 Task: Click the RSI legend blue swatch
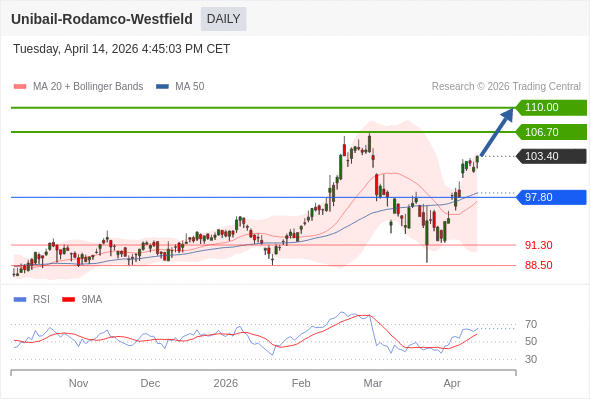[20, 300]
